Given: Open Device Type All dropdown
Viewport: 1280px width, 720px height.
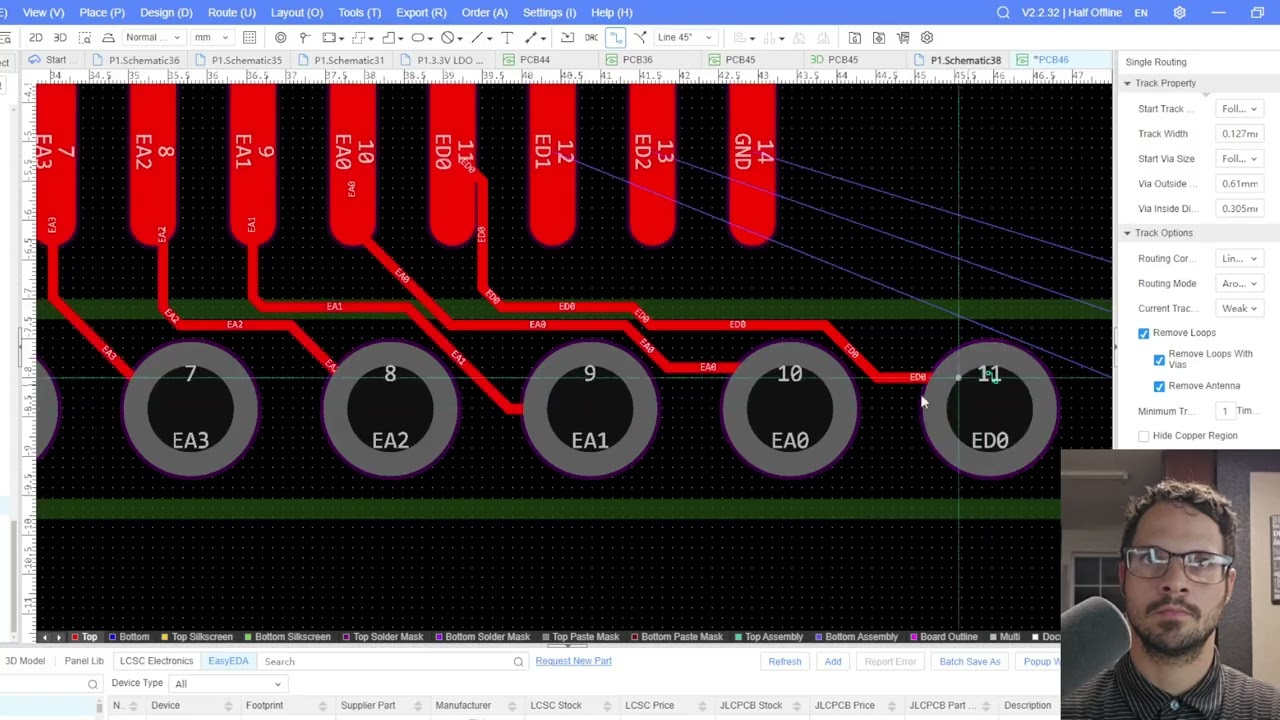Looking at the screenshot, I should coord(228,684).
